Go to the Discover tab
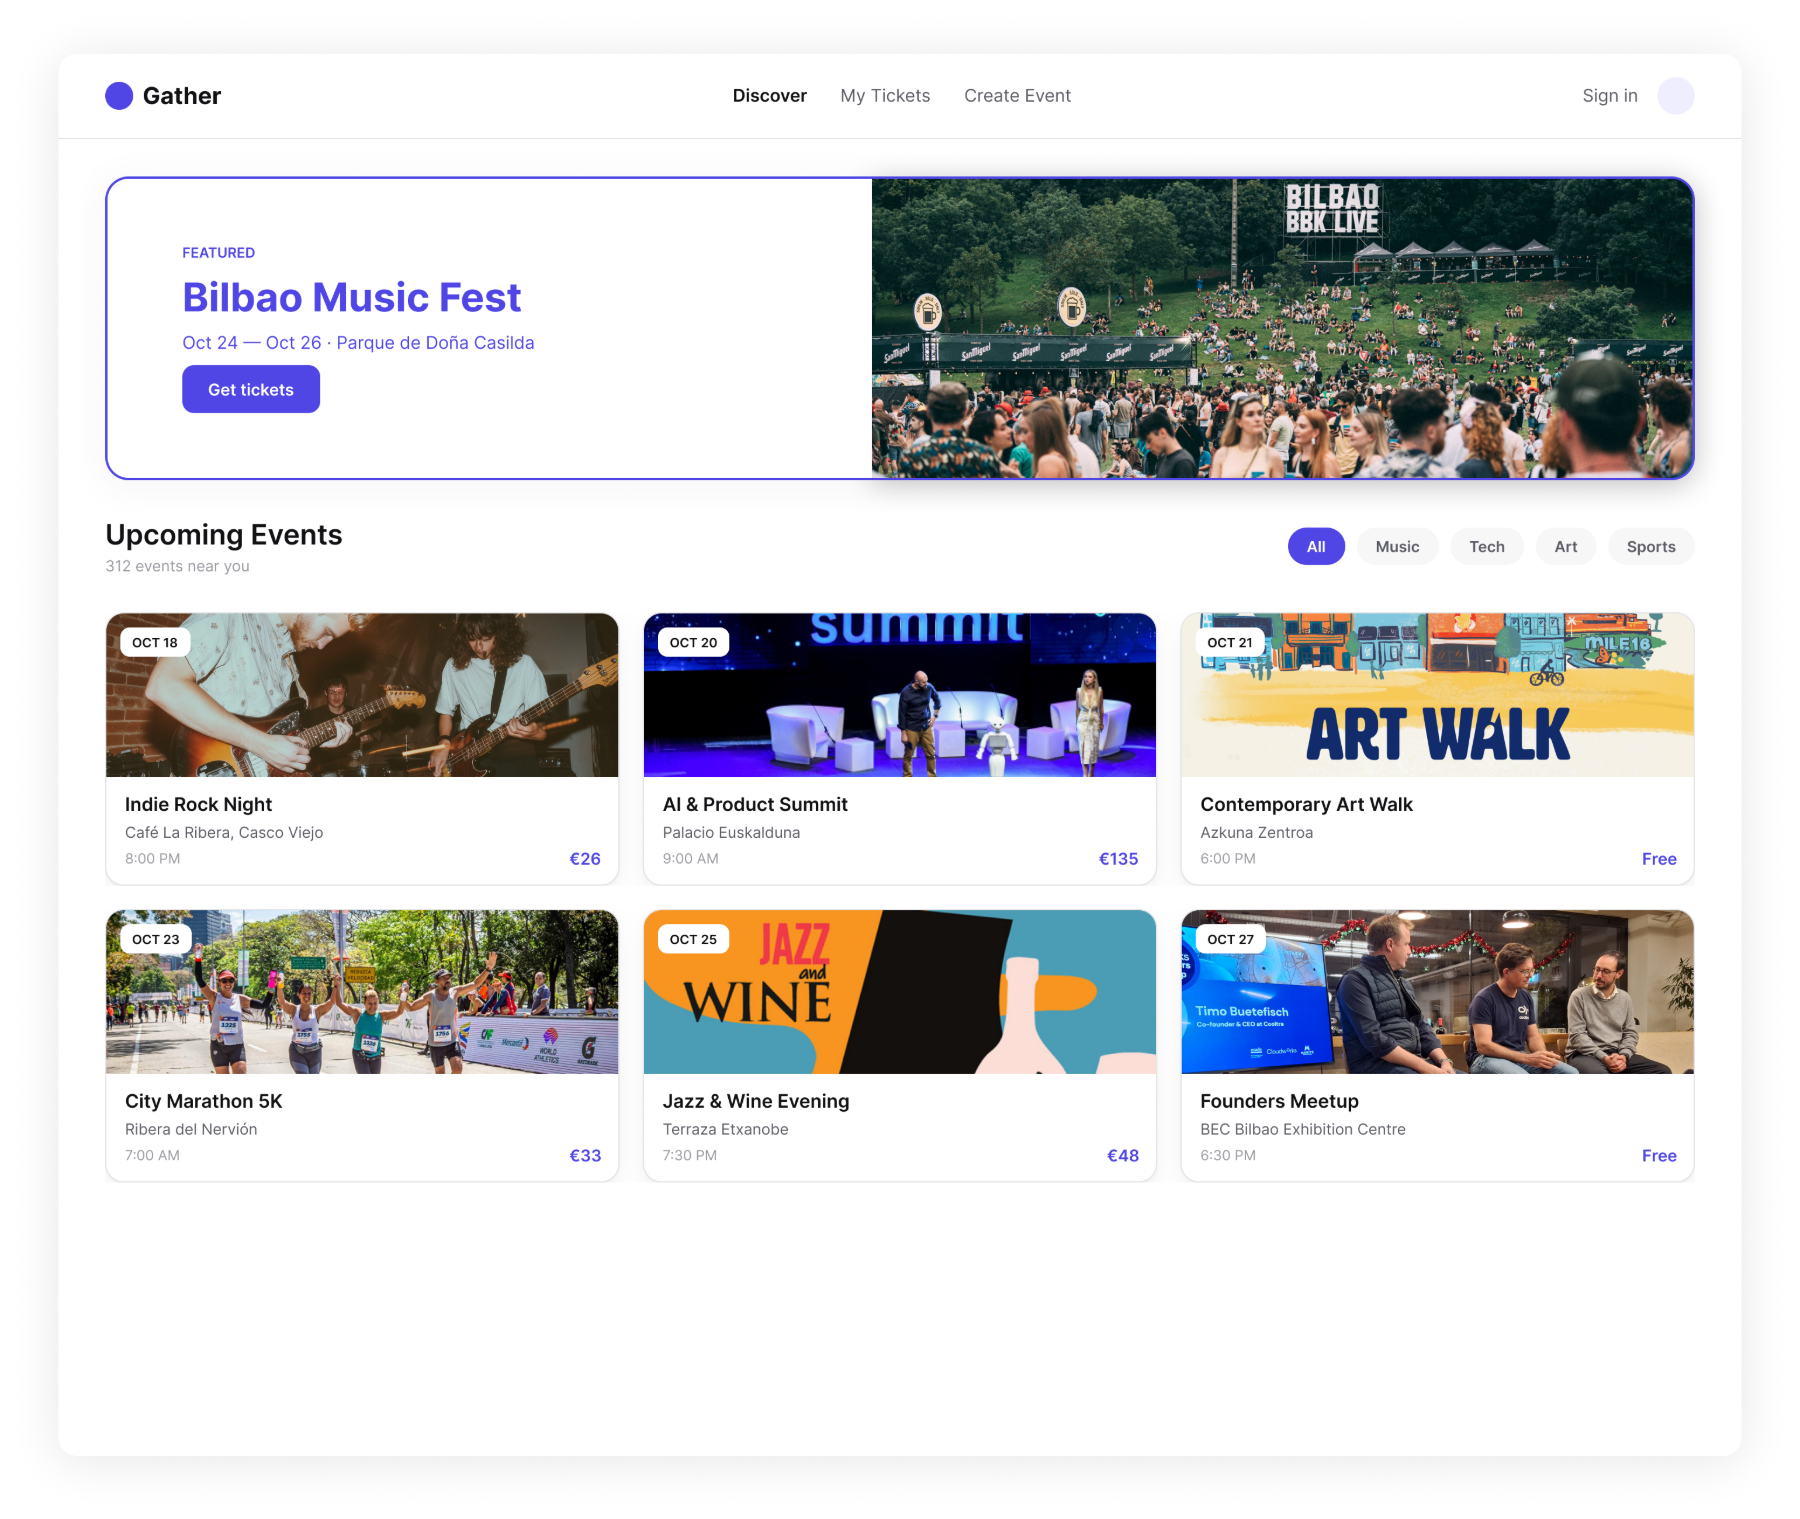This screenshot has height=1519, width=1800. 769,96
